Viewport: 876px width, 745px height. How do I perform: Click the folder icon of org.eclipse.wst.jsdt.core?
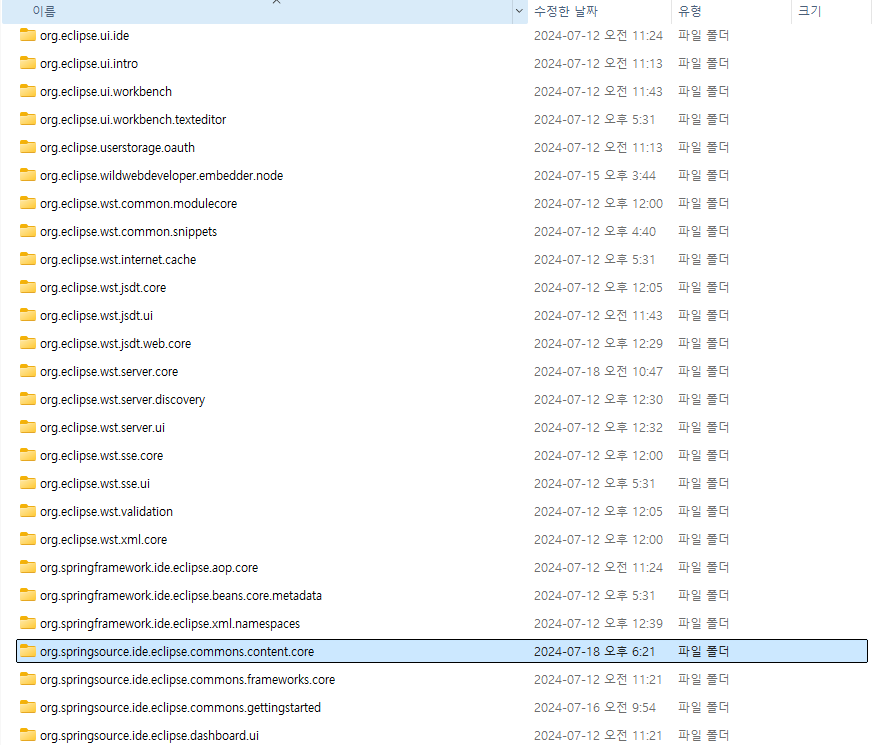(x=28, y=287)
